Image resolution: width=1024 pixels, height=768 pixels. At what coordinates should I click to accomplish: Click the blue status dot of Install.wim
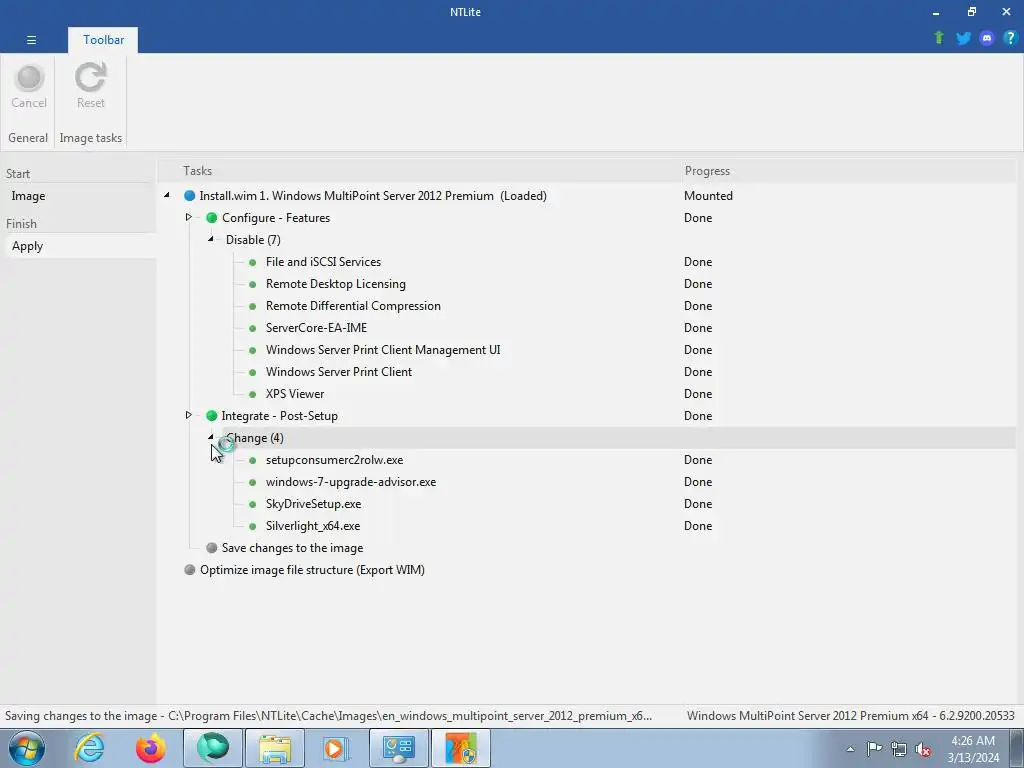[189, 195]
